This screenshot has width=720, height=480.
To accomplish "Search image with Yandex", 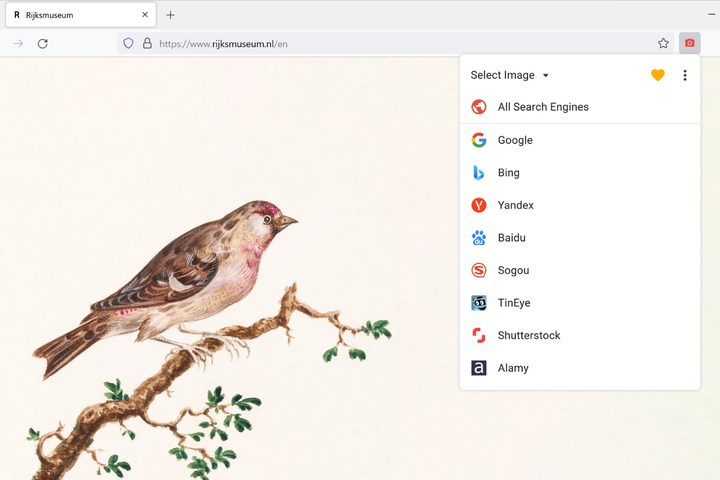I will click(x=579, y=205).
